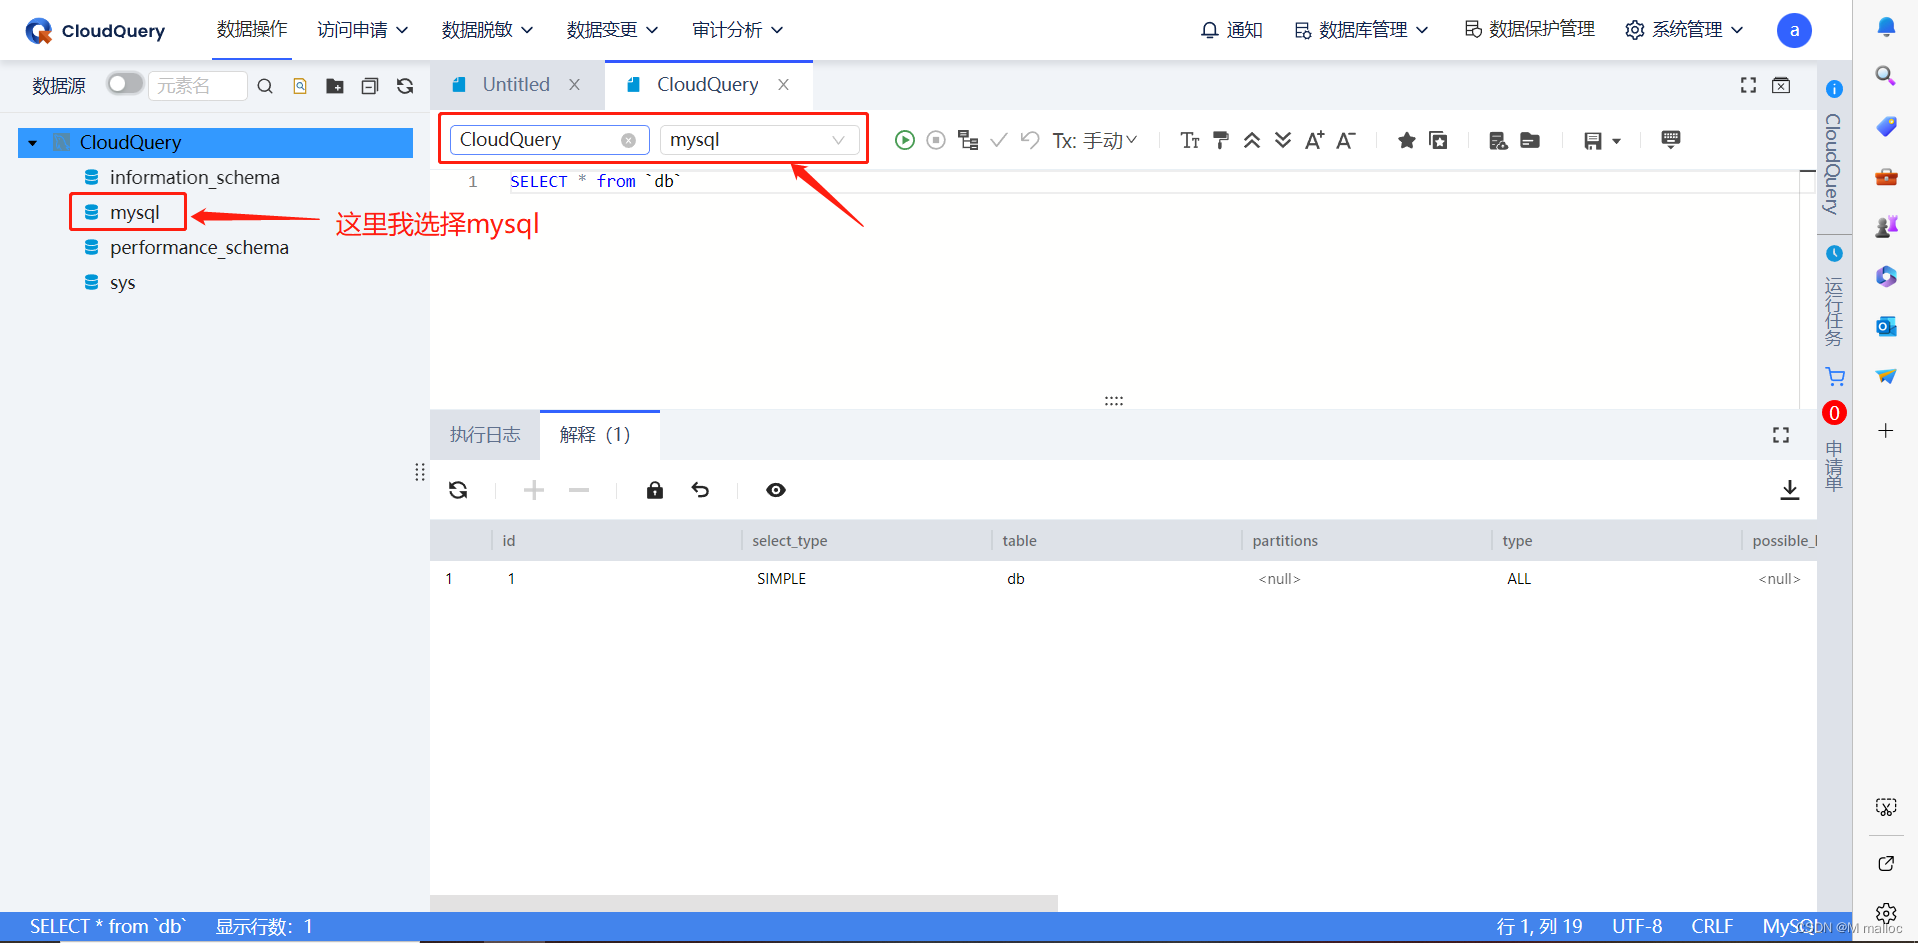Rollback transaction with undo arrow icon

point(1030,140)
